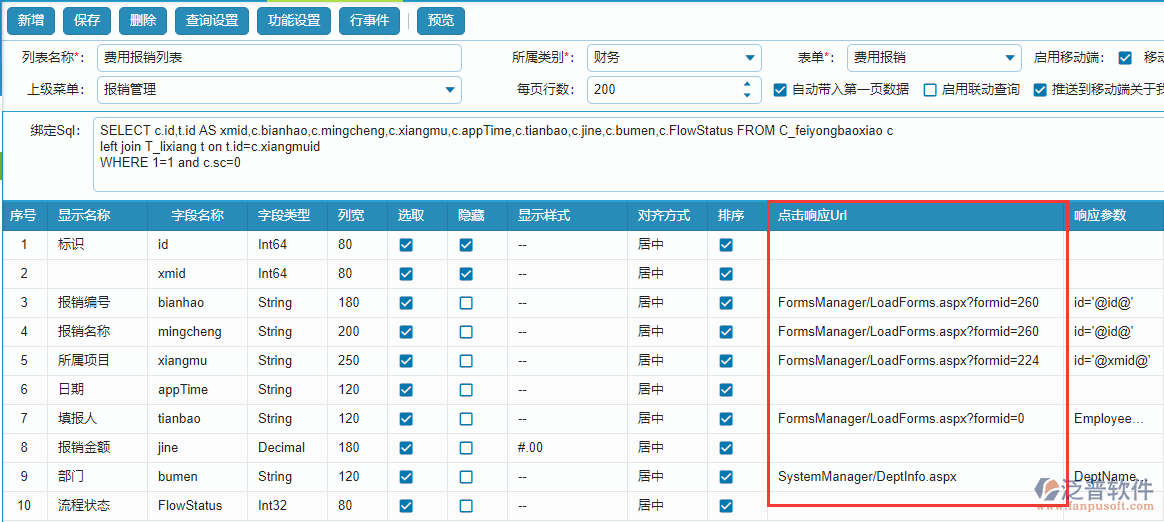
Task: Click the 填报人 display name cell
Action: point(97,418)
